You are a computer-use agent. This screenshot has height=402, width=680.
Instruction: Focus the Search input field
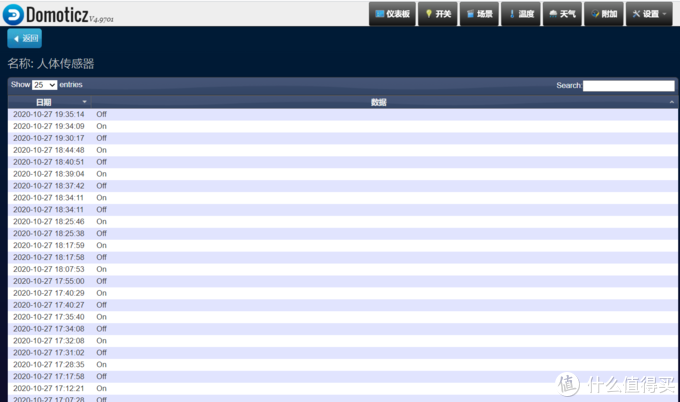point(628,86)
